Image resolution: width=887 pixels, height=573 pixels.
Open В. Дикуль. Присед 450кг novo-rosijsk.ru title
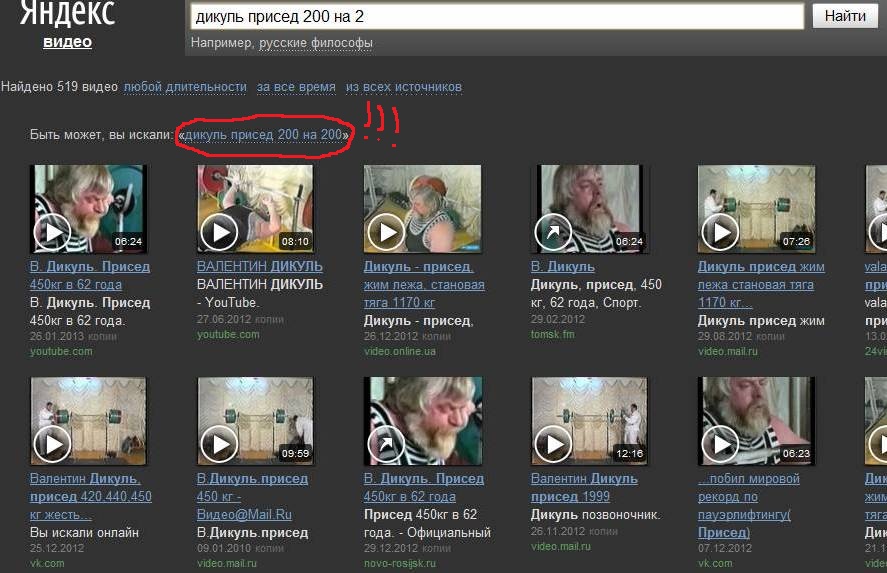pos(424,488)
